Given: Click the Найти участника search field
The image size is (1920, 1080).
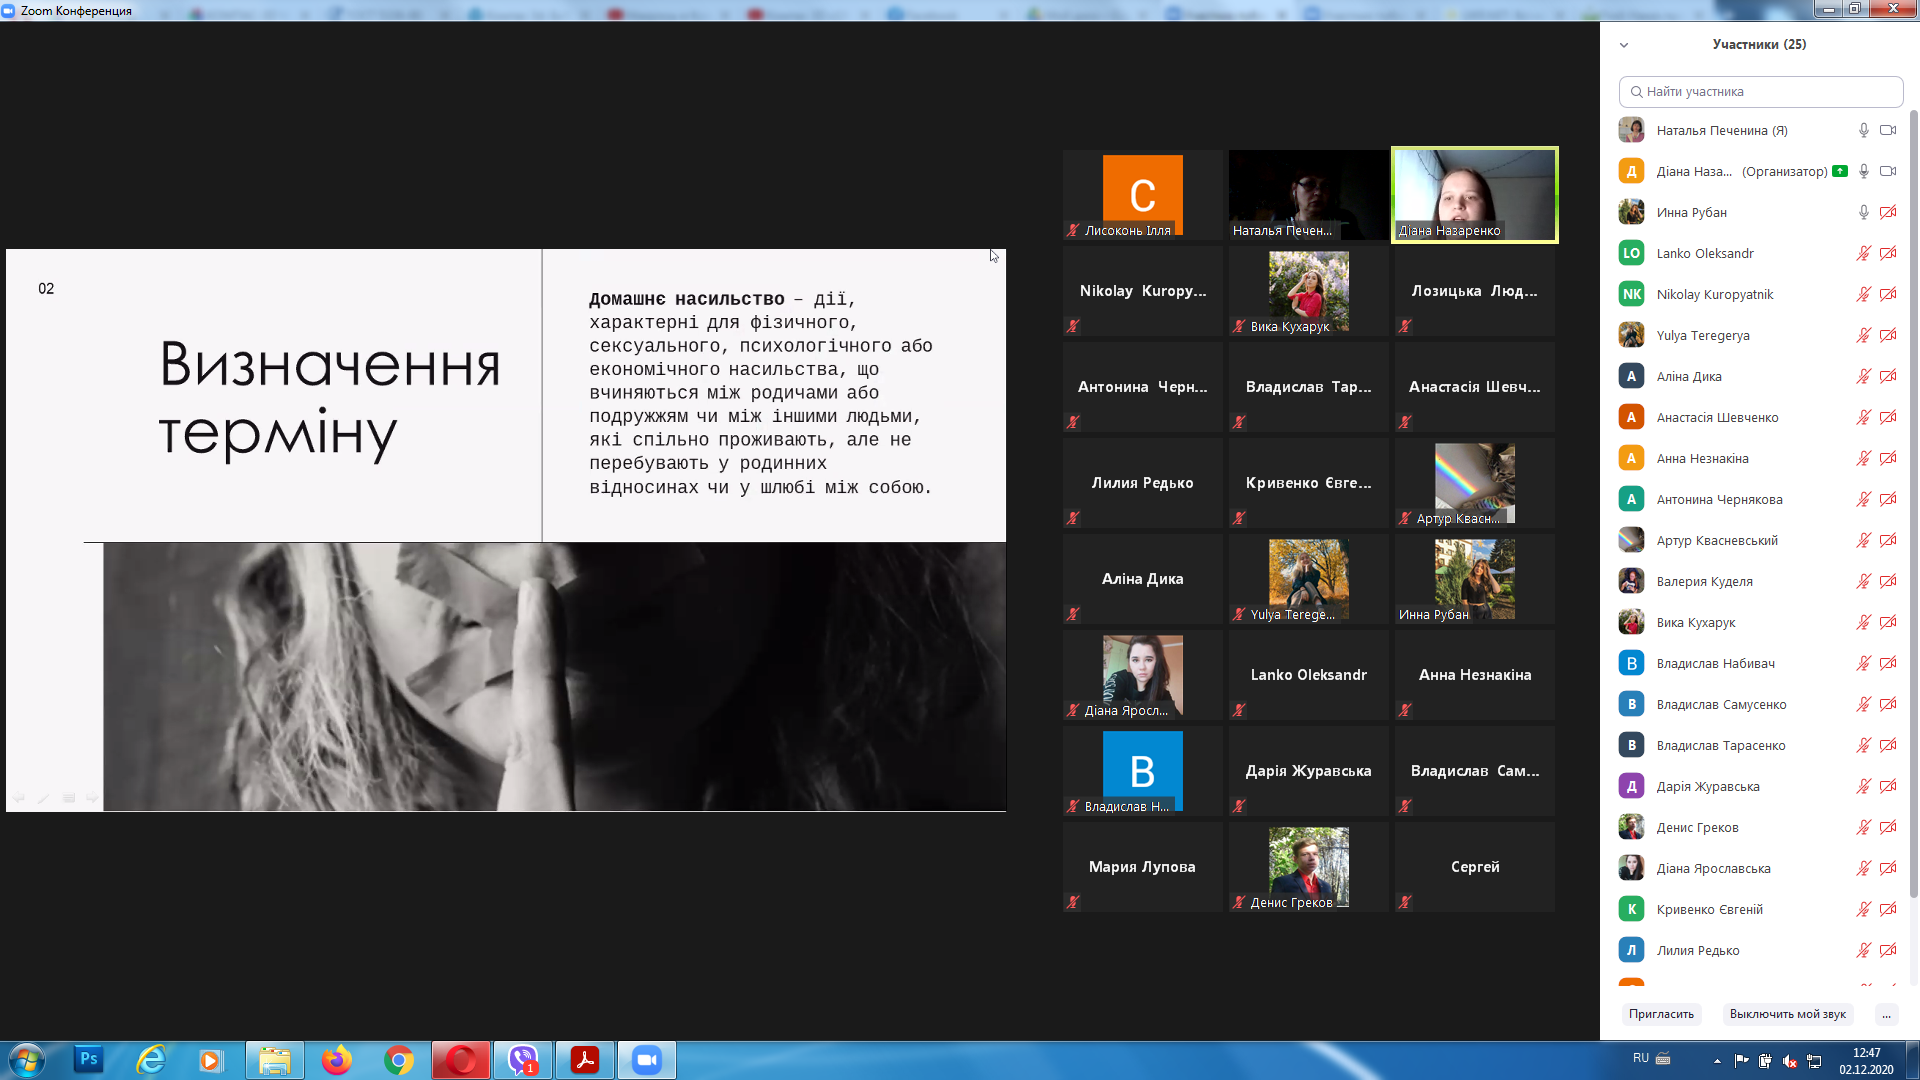Looking at the screenshot, I should [x=1760, y=91].
